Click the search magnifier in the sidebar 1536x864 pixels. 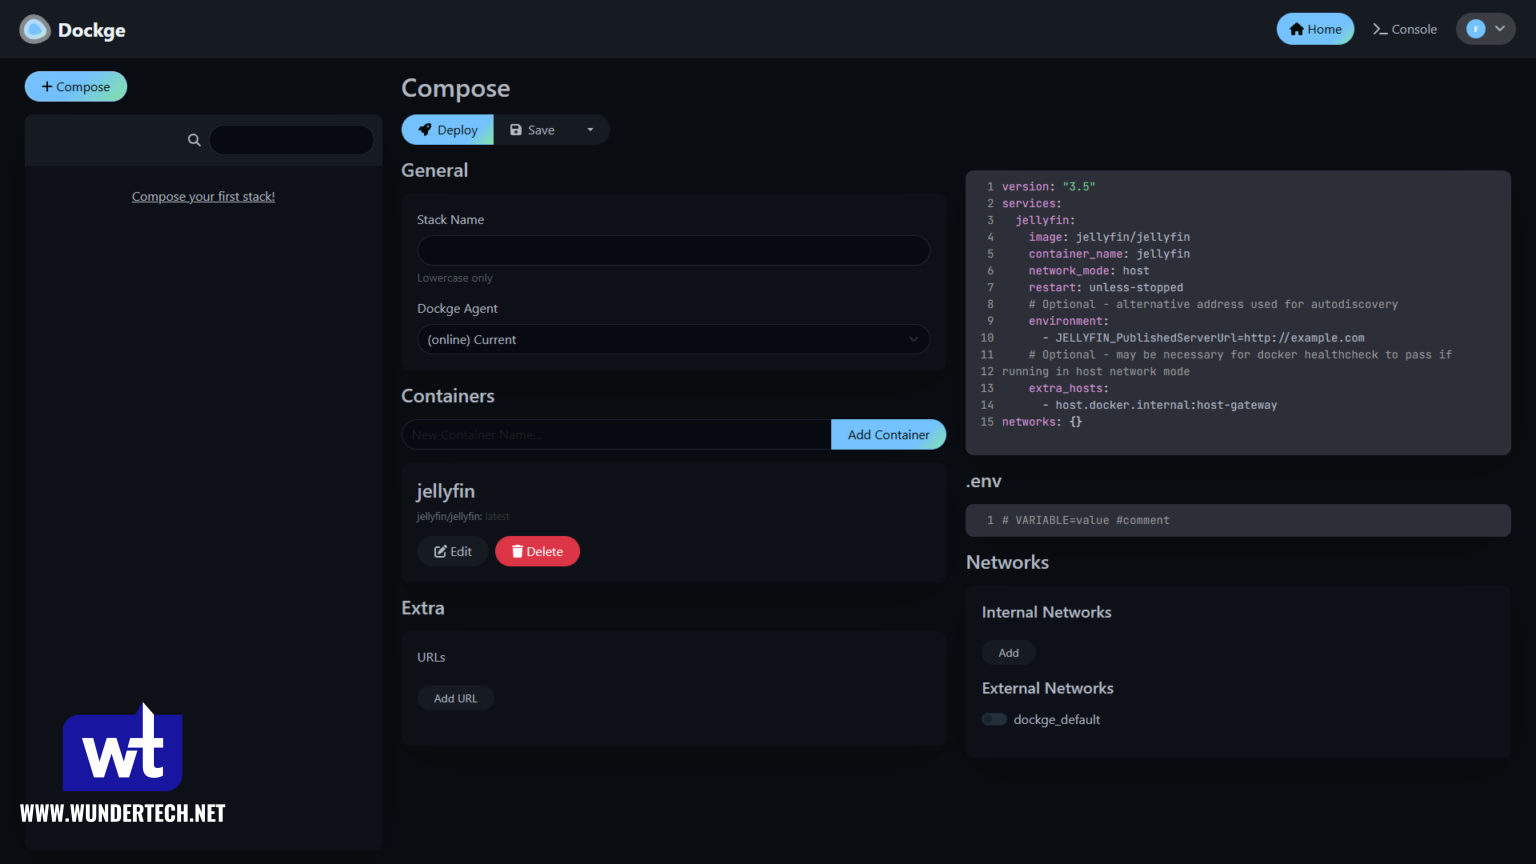[x=194, y=139]
